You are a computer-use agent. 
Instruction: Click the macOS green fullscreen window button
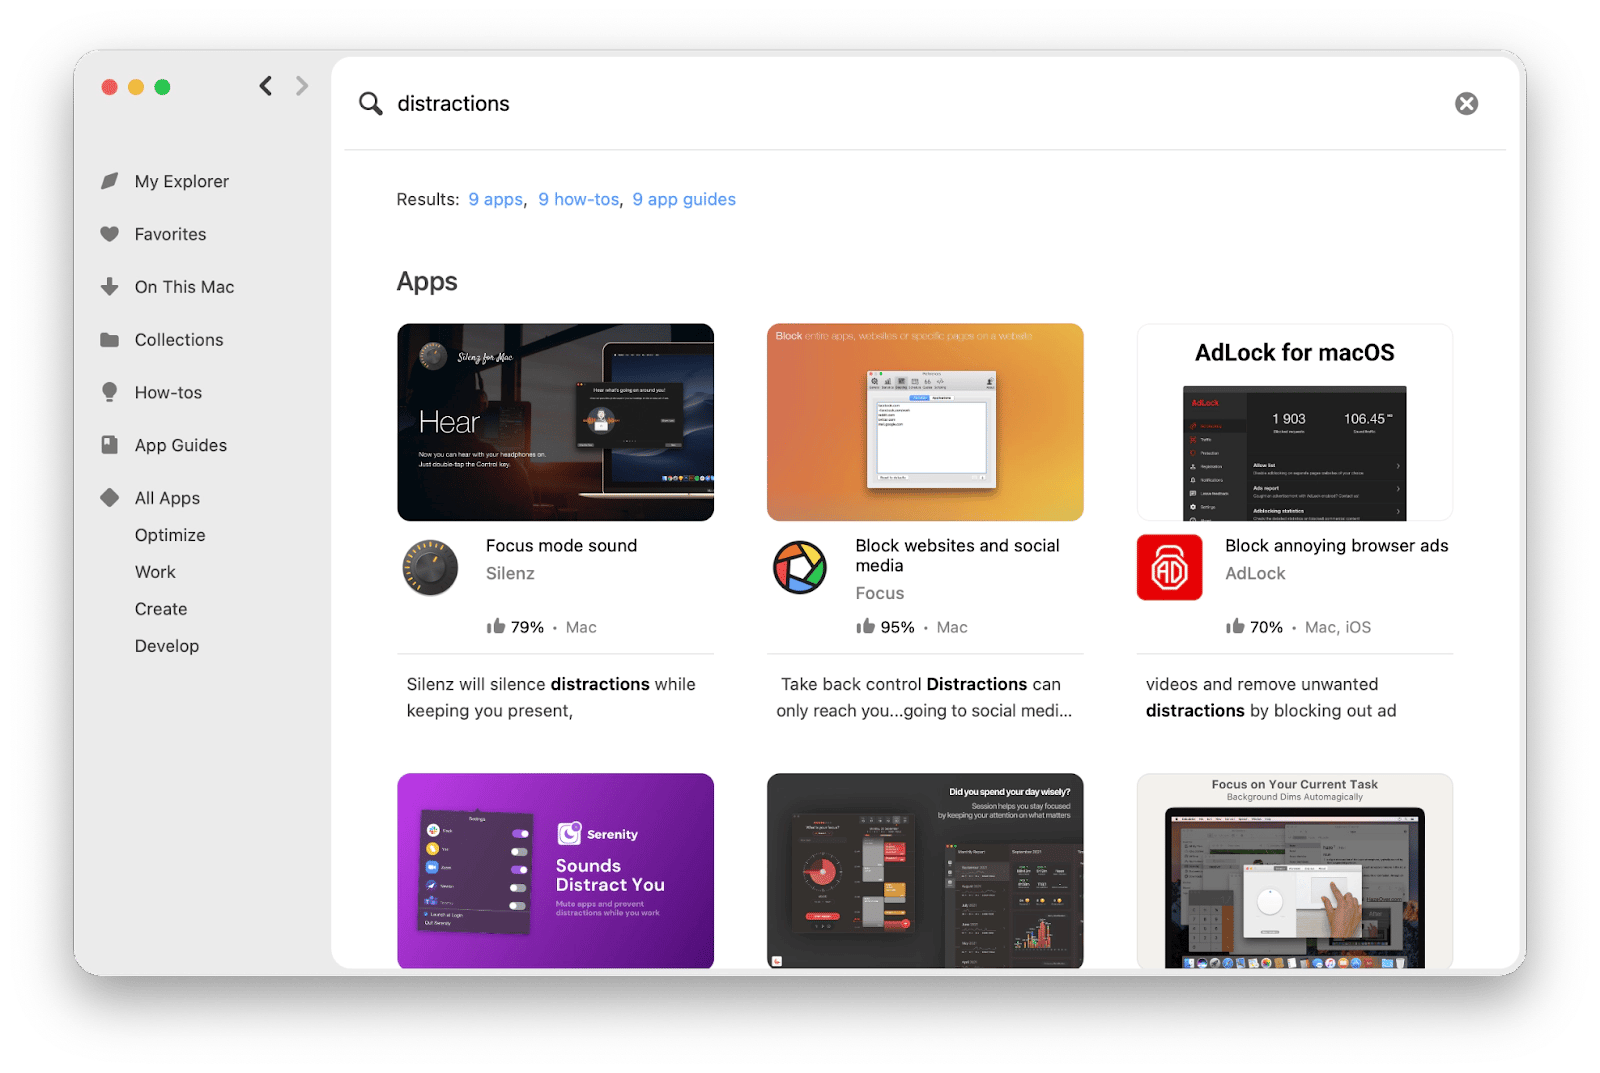162,87
